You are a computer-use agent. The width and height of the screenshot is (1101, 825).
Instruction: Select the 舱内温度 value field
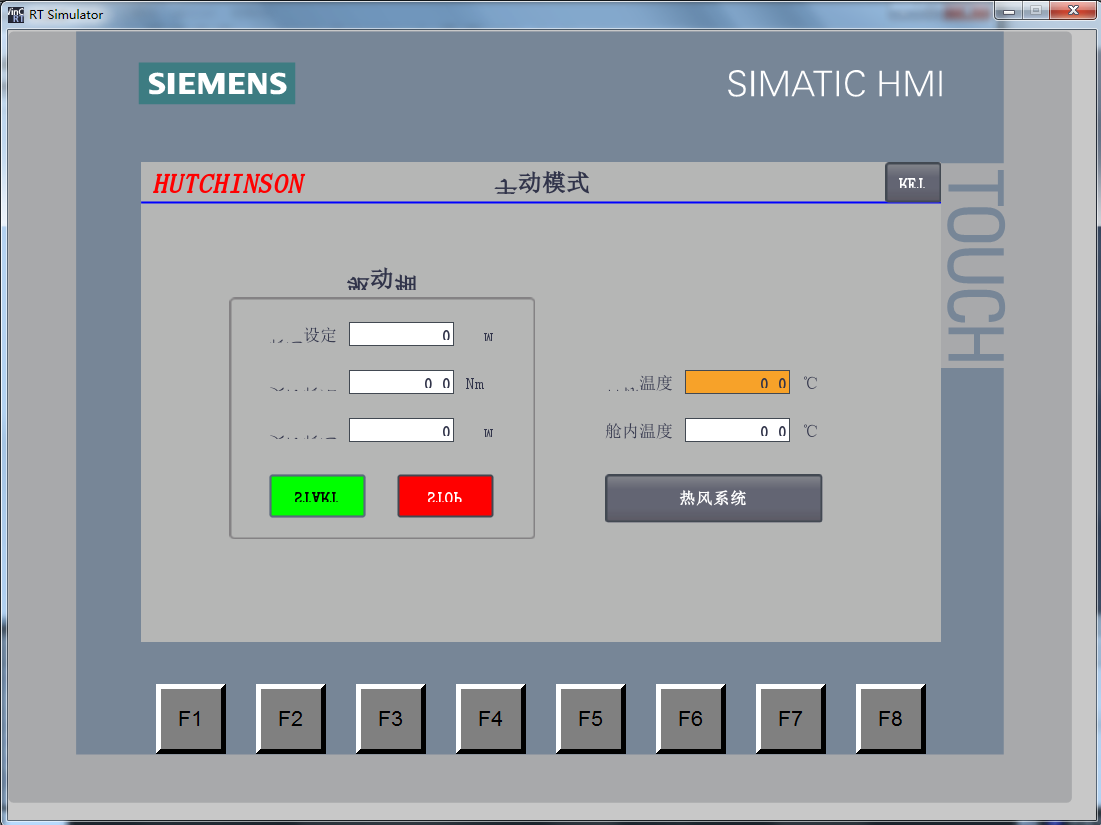[x=737, y=430]
